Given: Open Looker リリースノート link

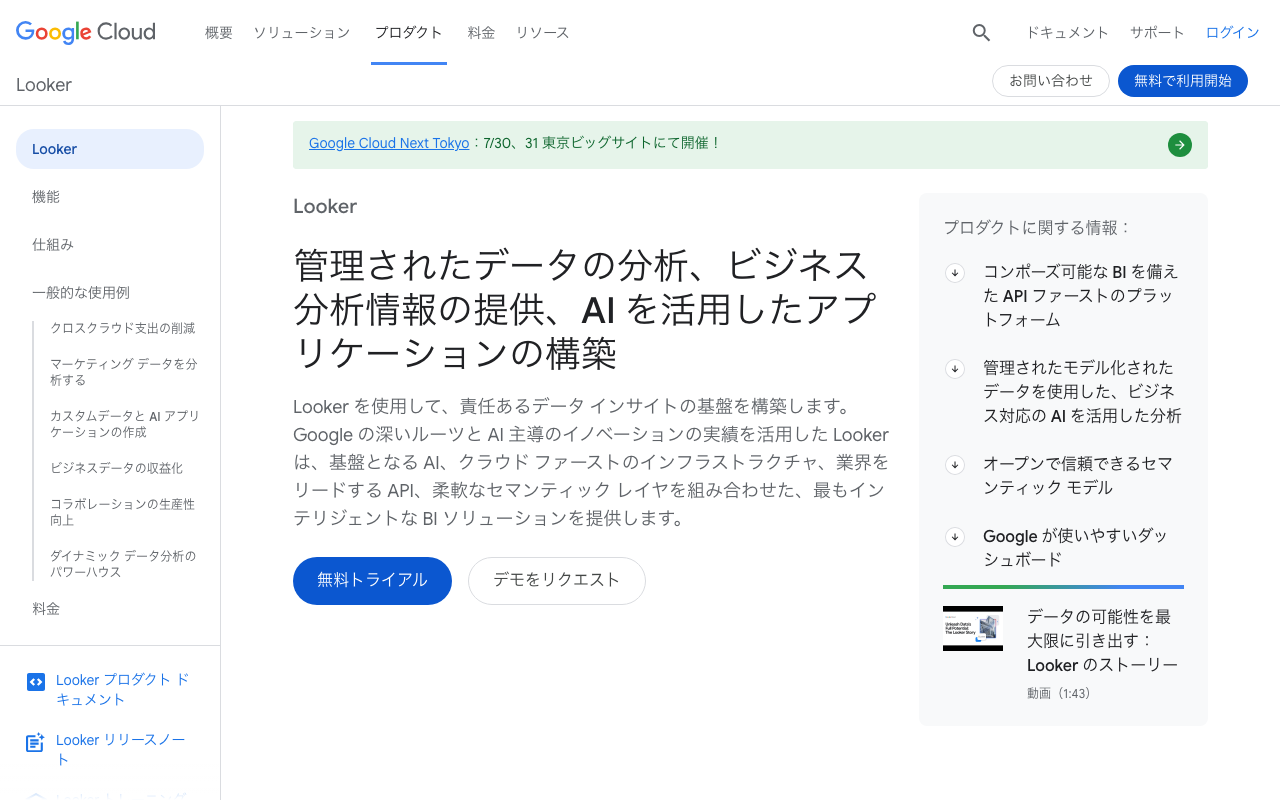Looking at the screenshot, I should coord(121,750).
